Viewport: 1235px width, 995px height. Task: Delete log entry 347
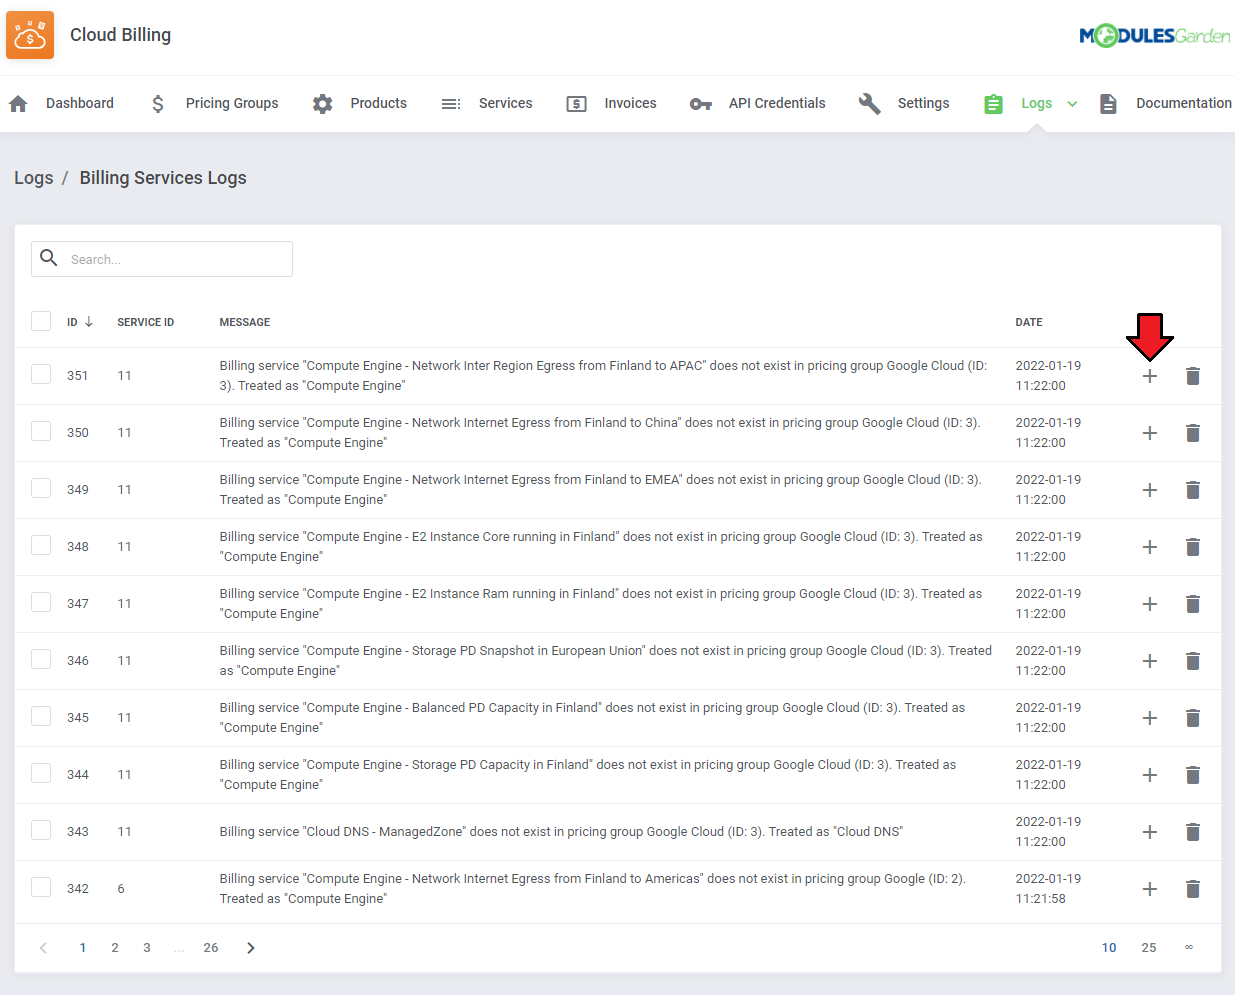click(x=1193, y=604)
